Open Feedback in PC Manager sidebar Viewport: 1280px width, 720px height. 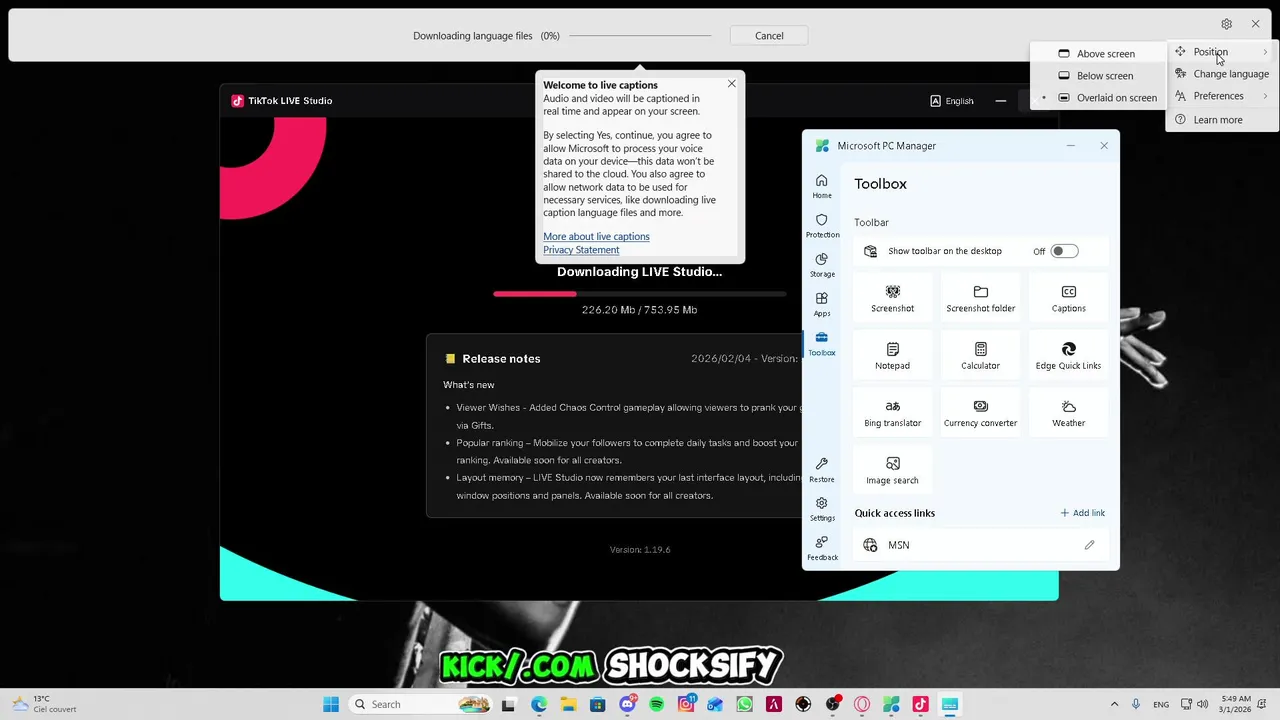(x=822, y=548)
